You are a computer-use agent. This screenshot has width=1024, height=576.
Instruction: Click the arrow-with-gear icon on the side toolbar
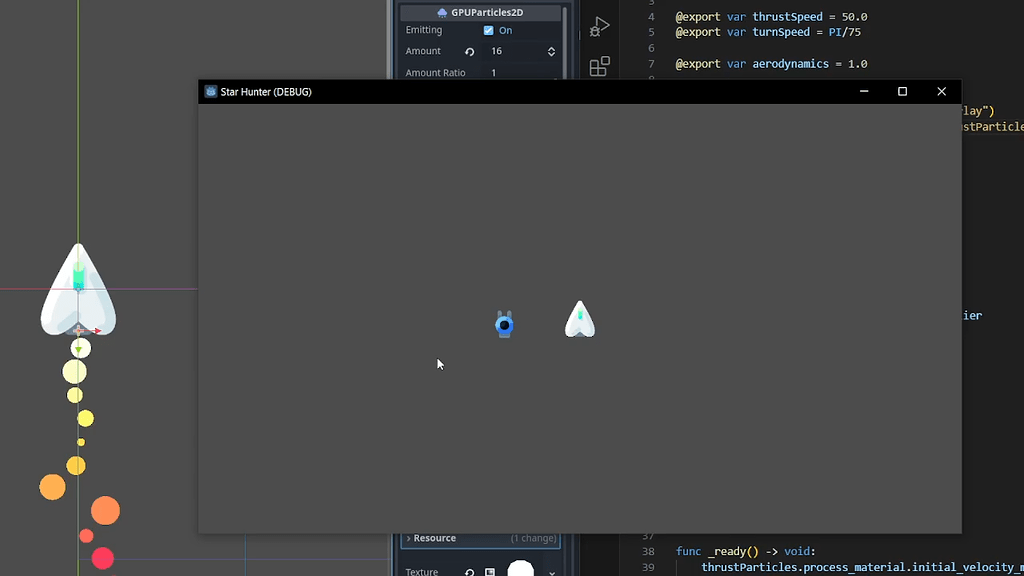point(598,27)
